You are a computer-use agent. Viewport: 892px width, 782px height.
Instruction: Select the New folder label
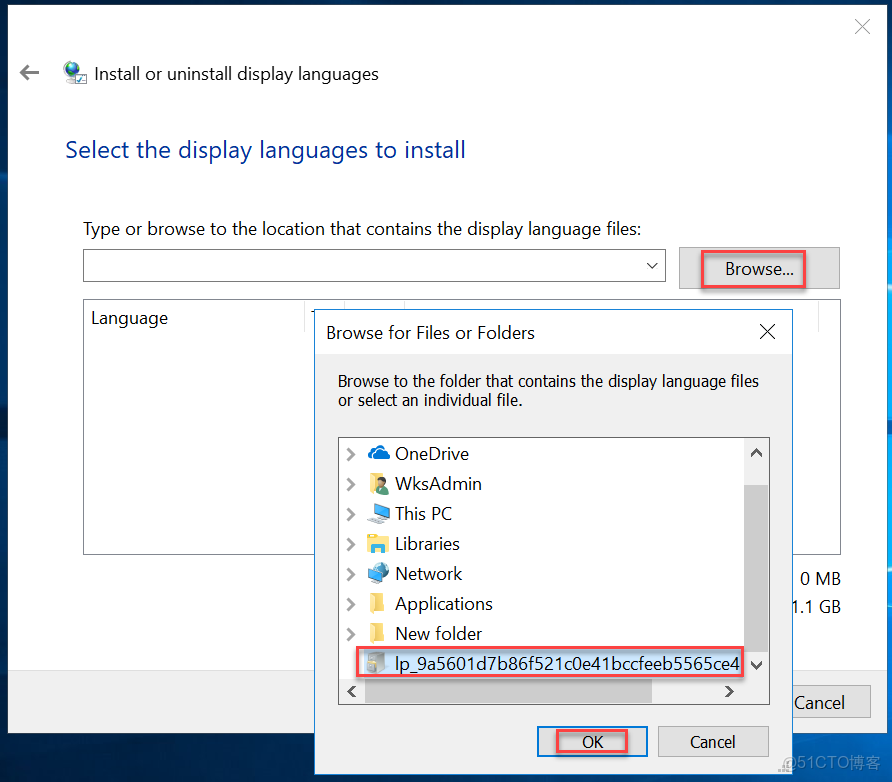click(x=438, y=634)
